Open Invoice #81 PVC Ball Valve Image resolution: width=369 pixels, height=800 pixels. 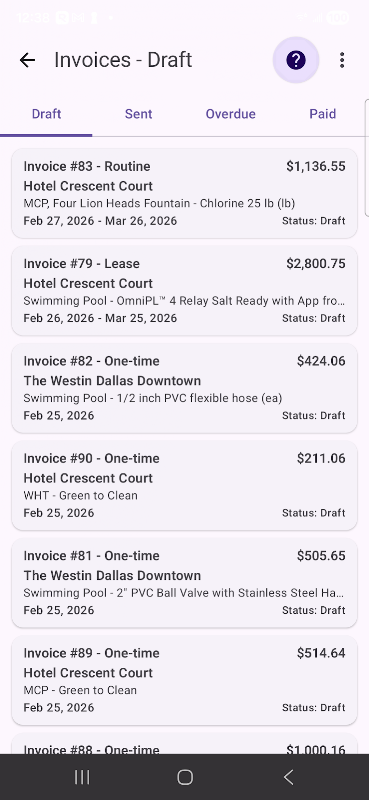click(x=184, y=583)
